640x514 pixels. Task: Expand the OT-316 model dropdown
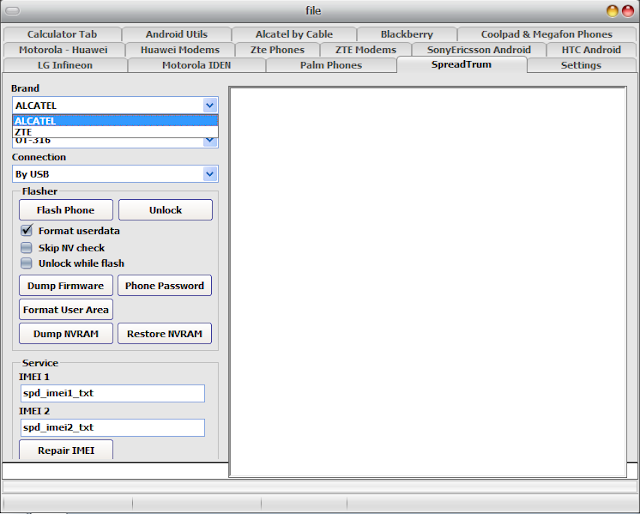point(210,140)
